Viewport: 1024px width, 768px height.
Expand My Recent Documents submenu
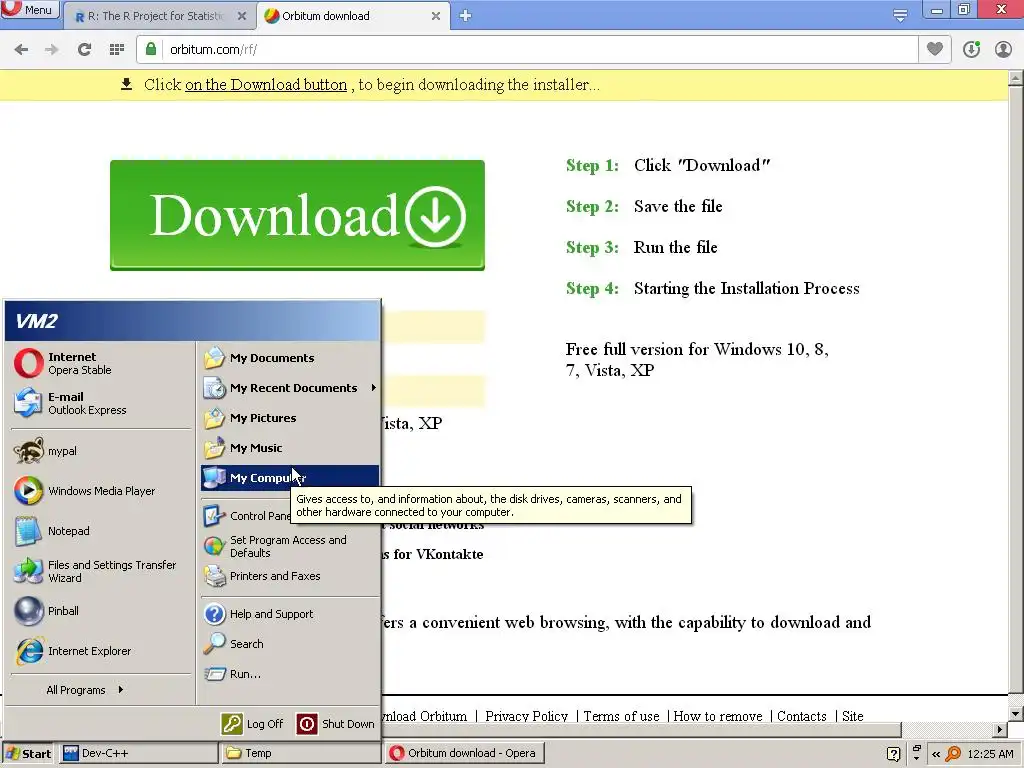(290, 388)
